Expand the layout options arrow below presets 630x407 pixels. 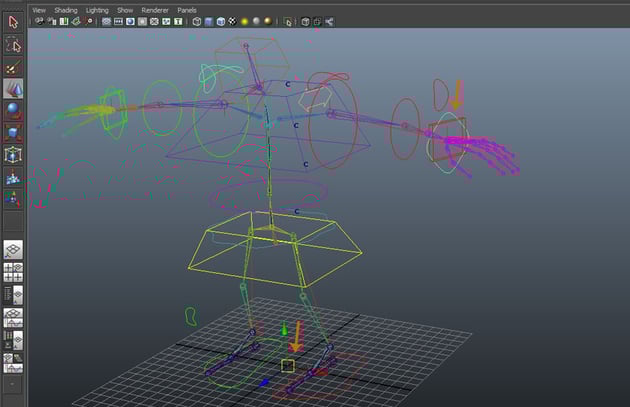(x=14, y=382)
